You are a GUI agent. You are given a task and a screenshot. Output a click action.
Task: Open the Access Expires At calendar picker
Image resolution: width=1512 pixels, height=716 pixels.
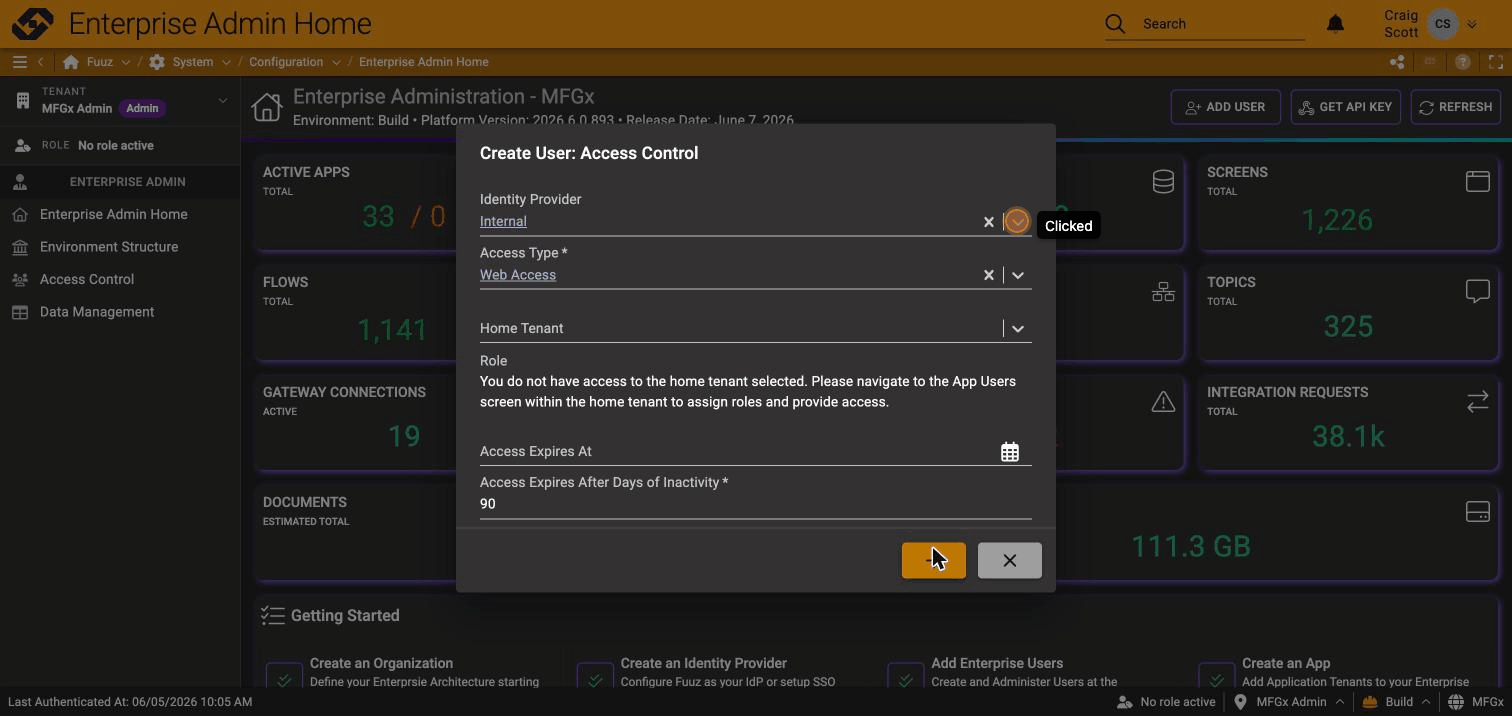click(1010, 452)
